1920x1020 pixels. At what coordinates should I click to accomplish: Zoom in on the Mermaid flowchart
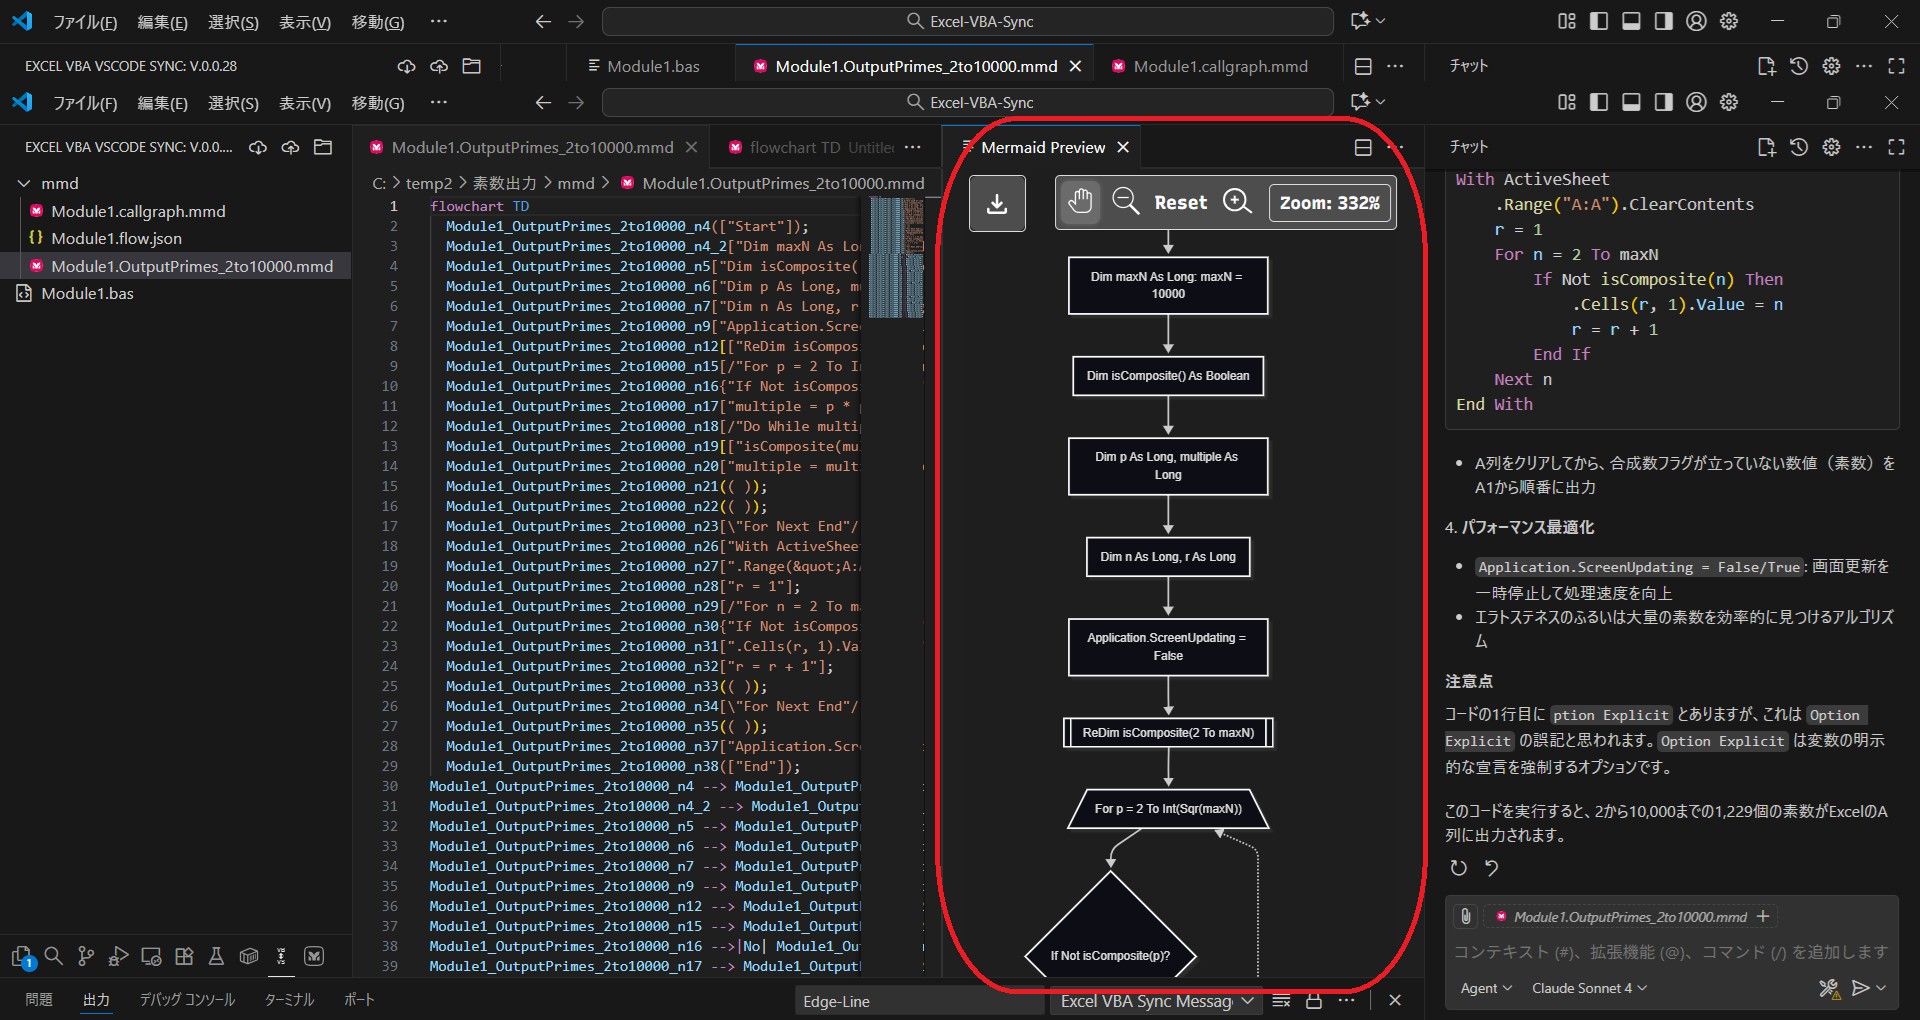point(1238,202)
